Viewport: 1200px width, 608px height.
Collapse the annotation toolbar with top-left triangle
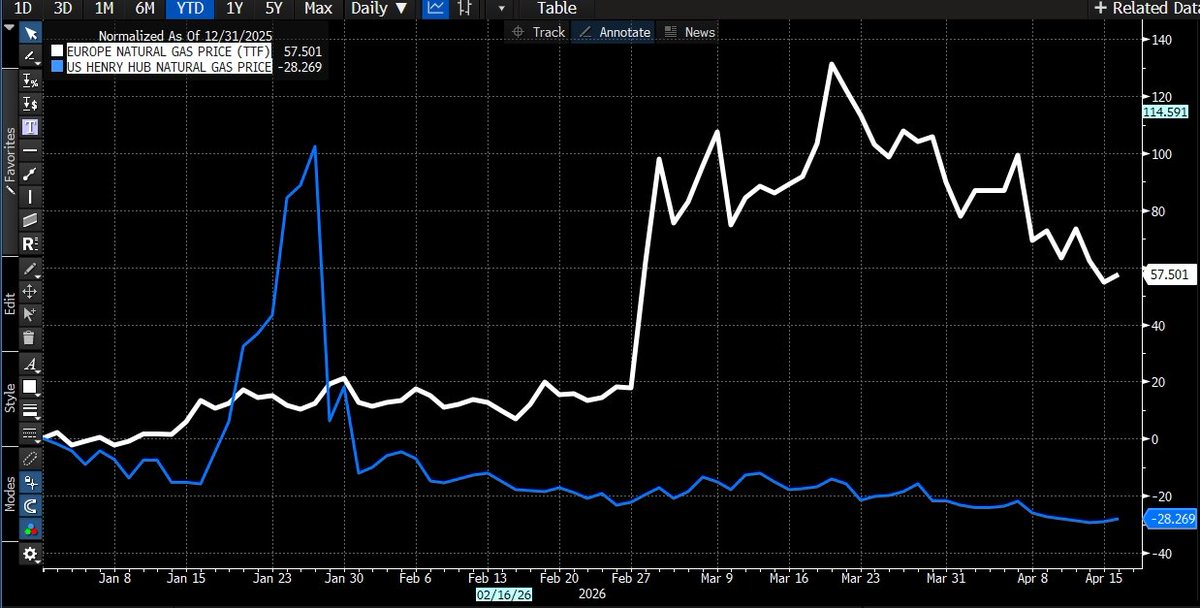pyautogui.click(x=9, y=29)
